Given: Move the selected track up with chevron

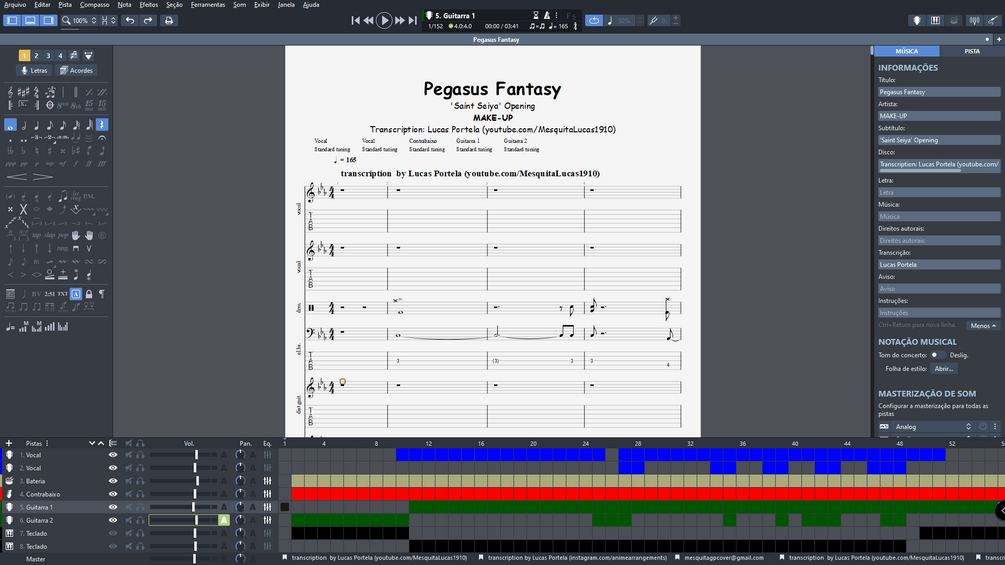Looking at the screenshot, I should [101, 443].
